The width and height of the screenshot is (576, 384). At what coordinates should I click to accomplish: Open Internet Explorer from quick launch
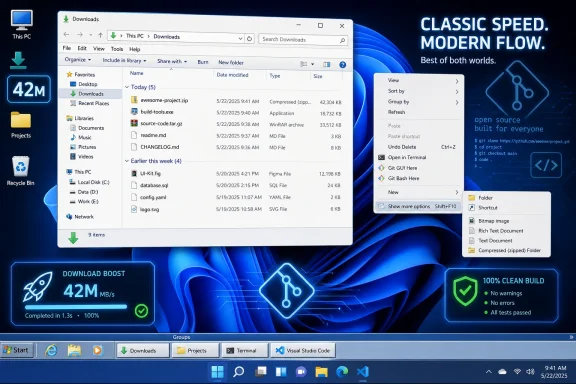click(51, 350)
